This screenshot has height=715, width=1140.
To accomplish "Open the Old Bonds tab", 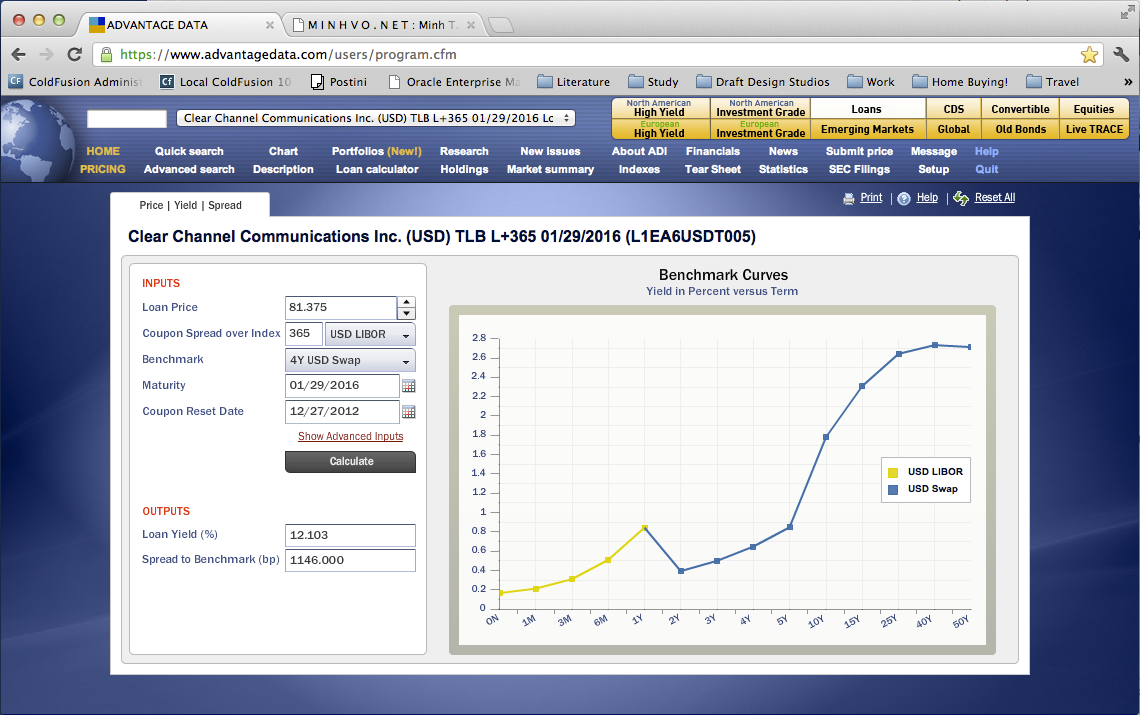I will 1020,129.
